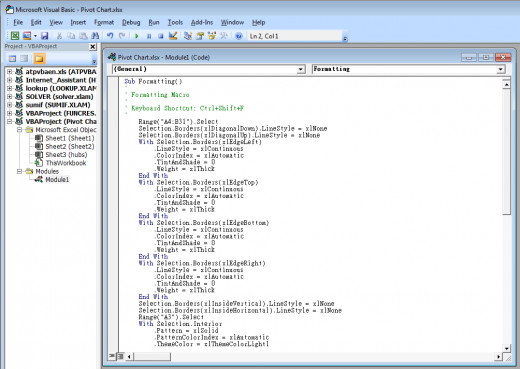
Task: Close the Project - VBAProject pane
Action: tap(93, 47)
